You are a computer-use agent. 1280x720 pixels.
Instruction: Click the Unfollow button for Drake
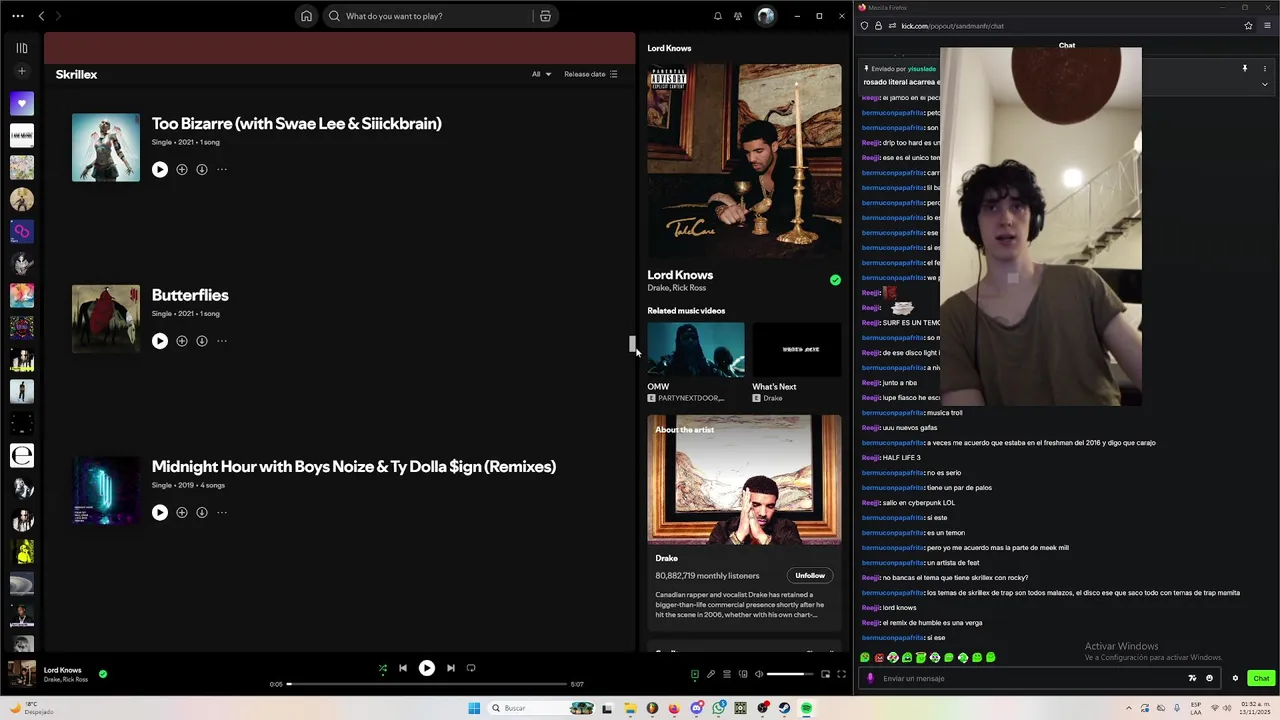810,576
